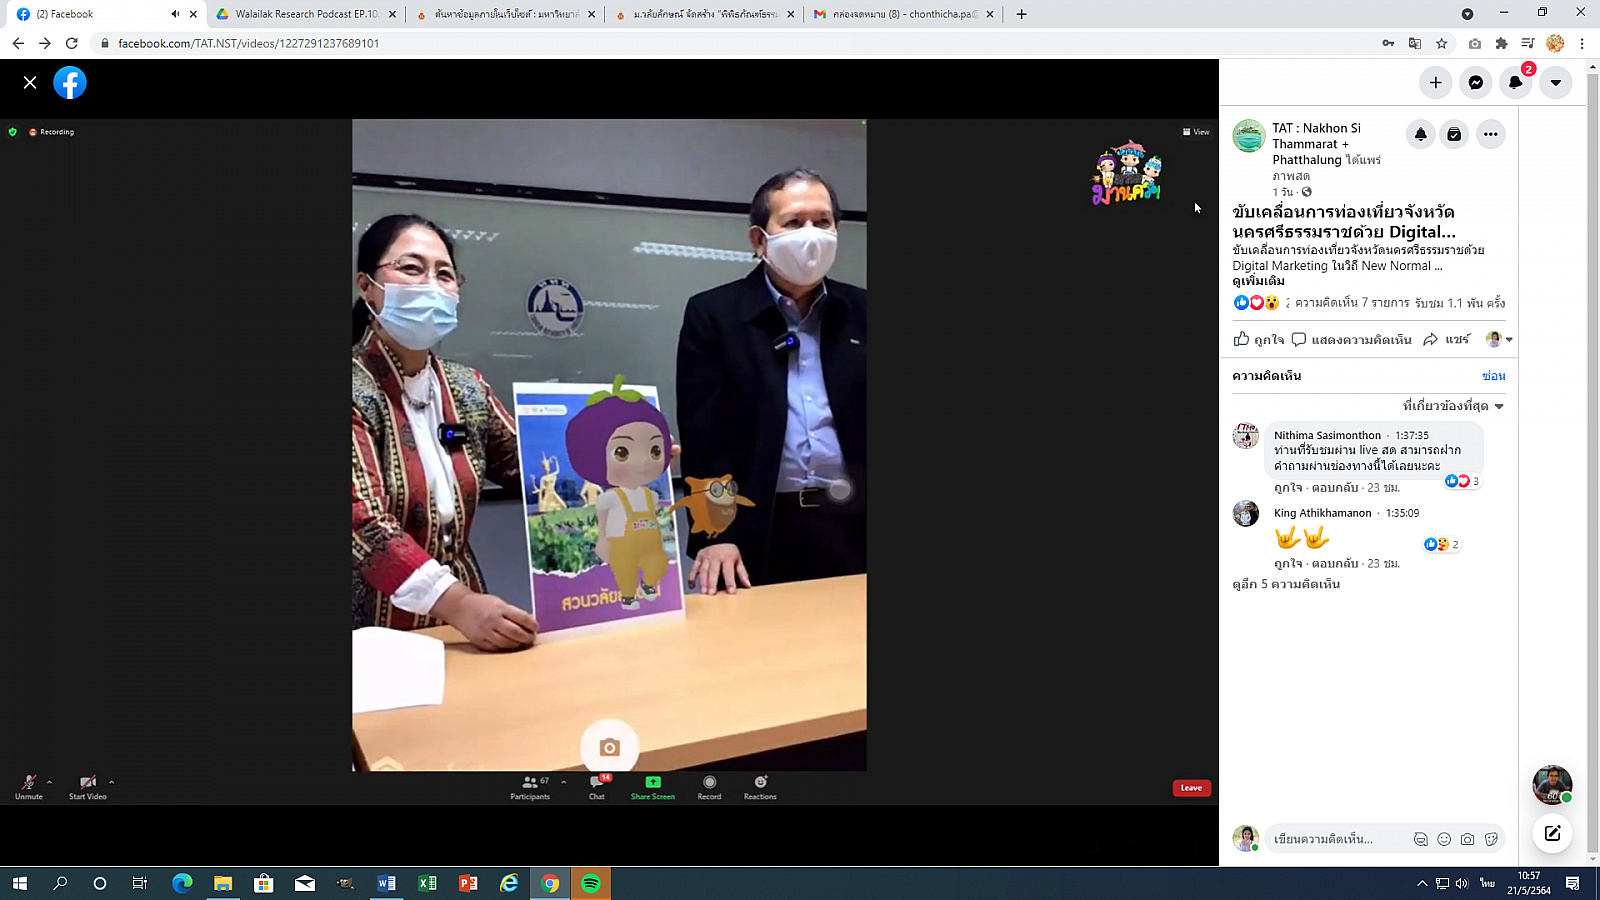The image size is (1600, 900).
Task: Click the Facebook logo
Action: click(70, 83)
